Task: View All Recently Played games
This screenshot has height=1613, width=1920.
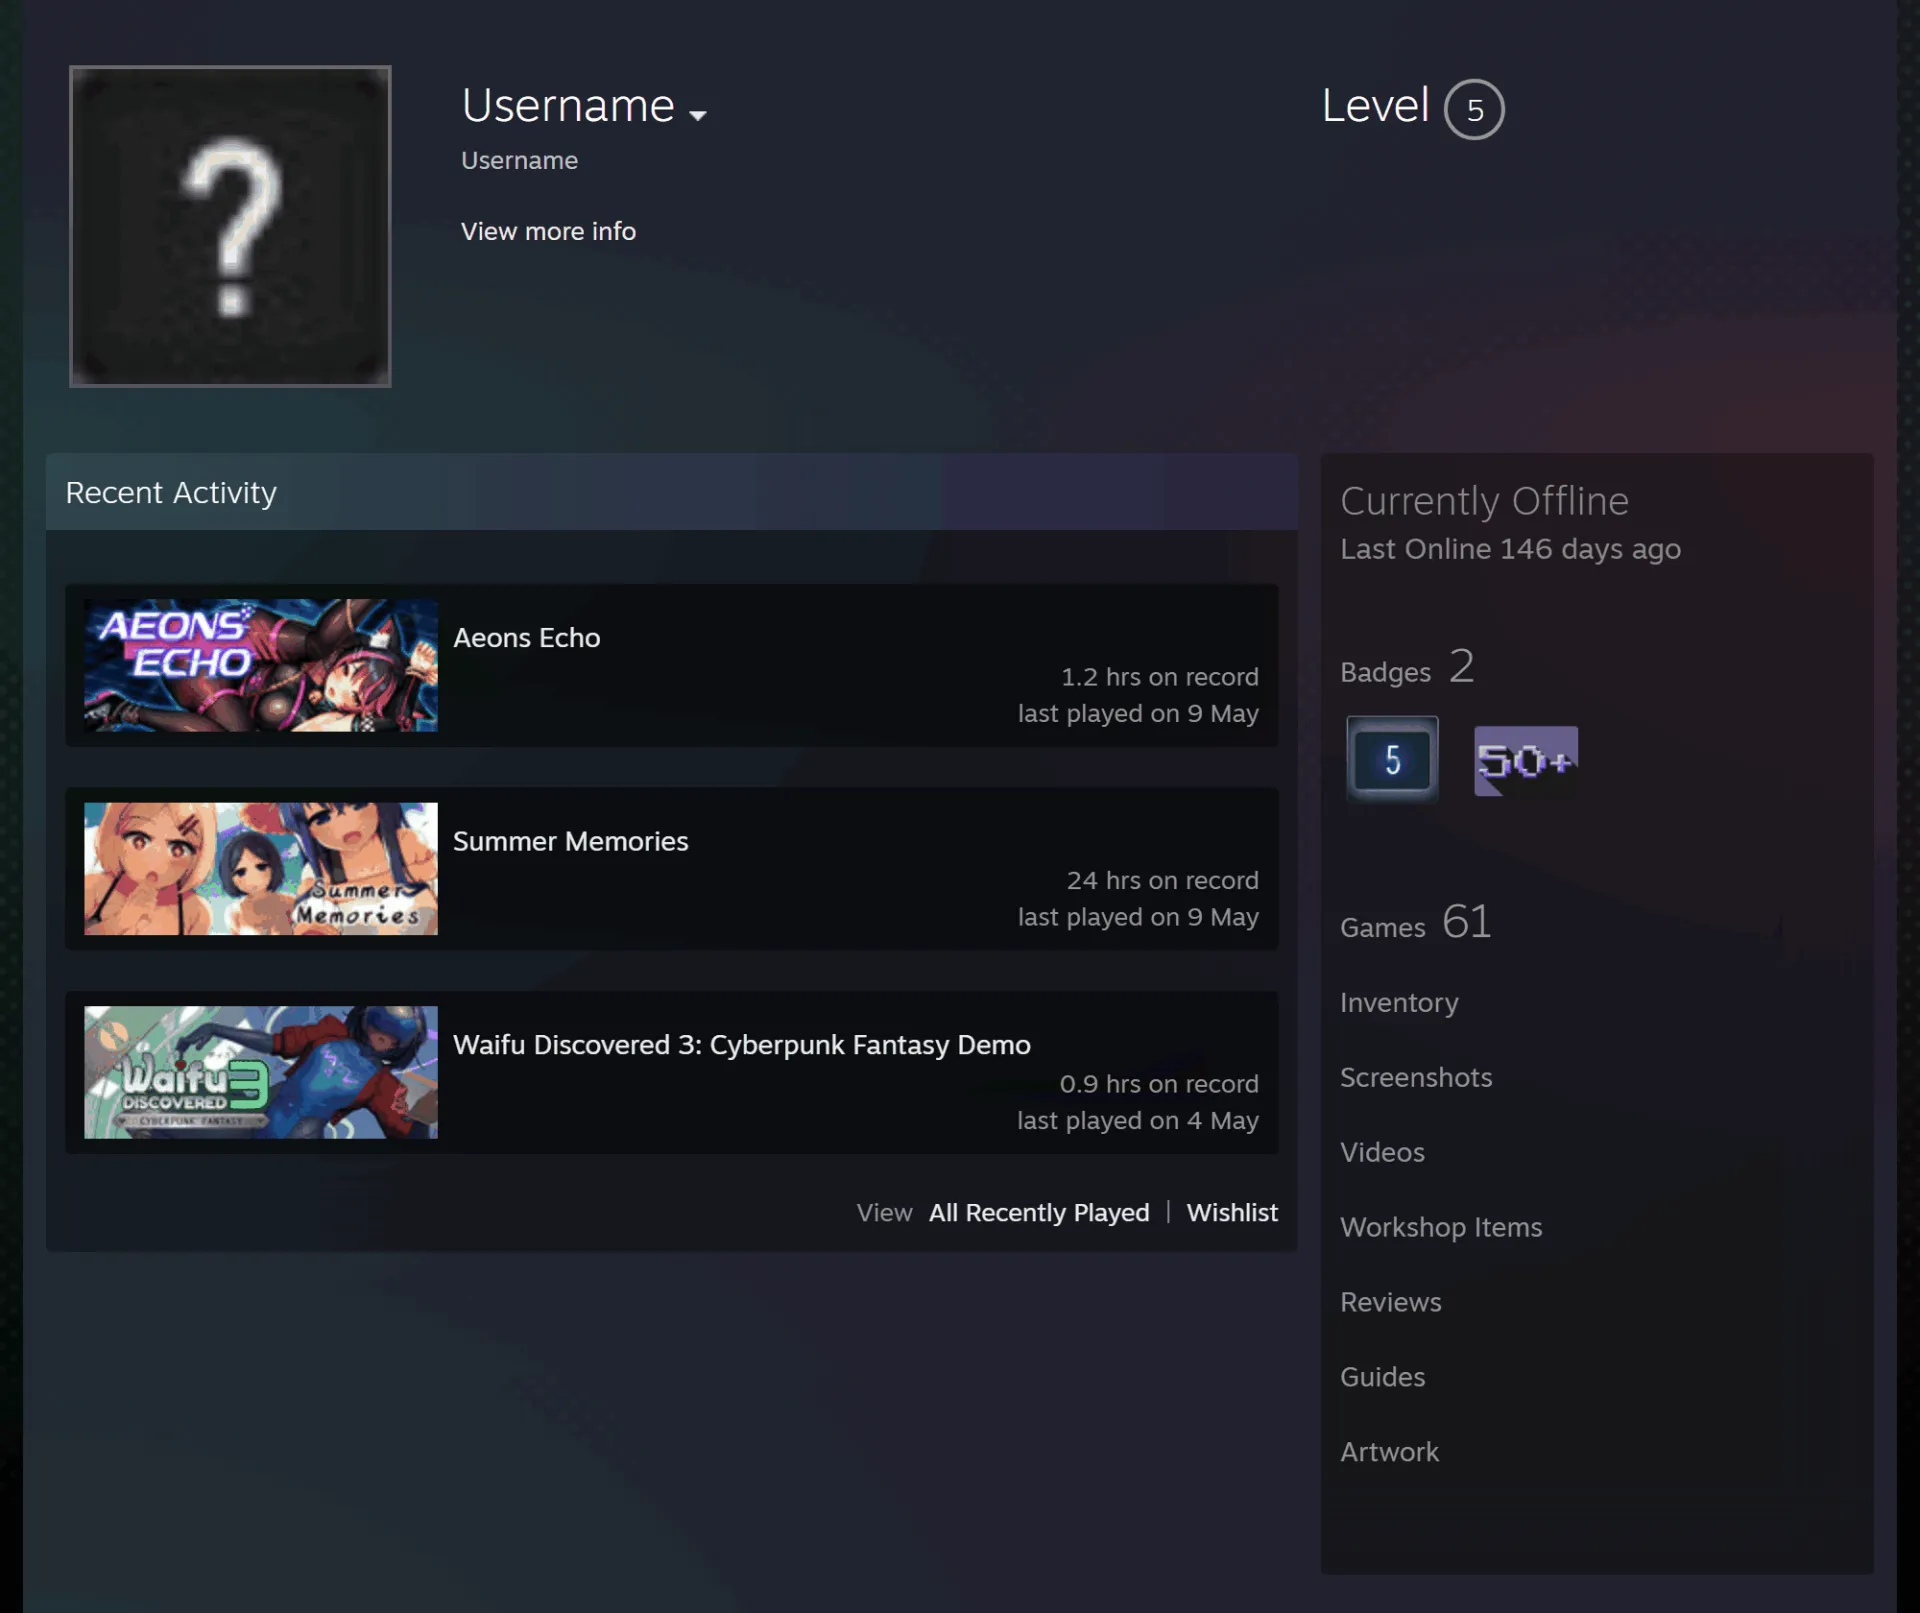Action: pos(1039,1213)
